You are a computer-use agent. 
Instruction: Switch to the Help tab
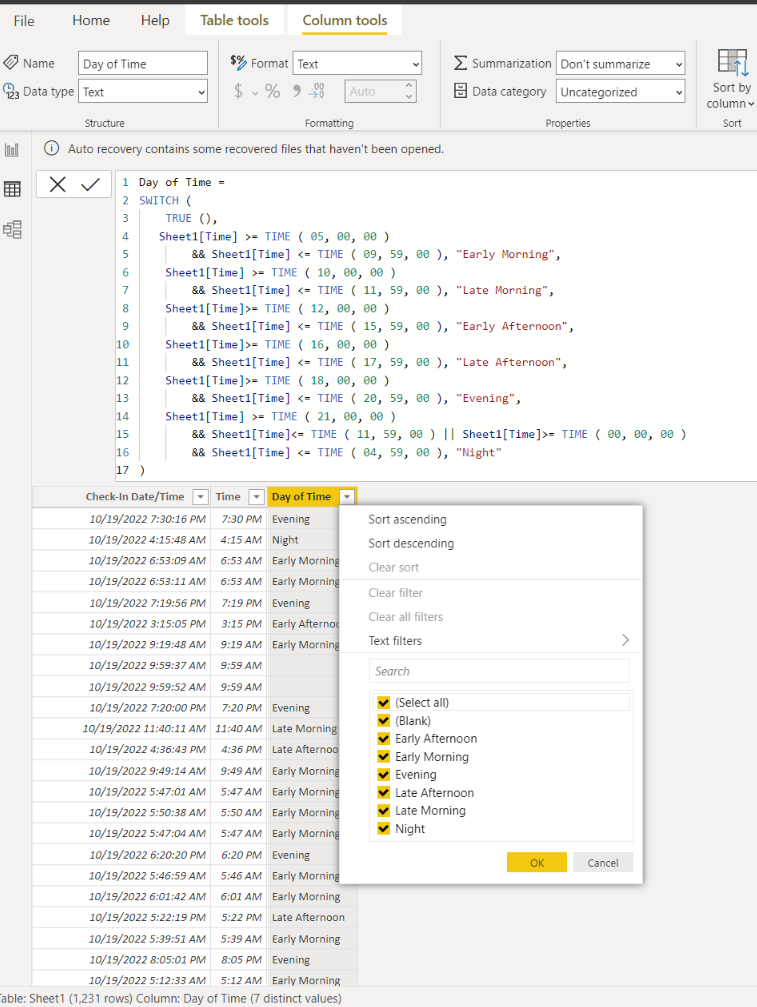pyautogui.click(x=155, y=21)
